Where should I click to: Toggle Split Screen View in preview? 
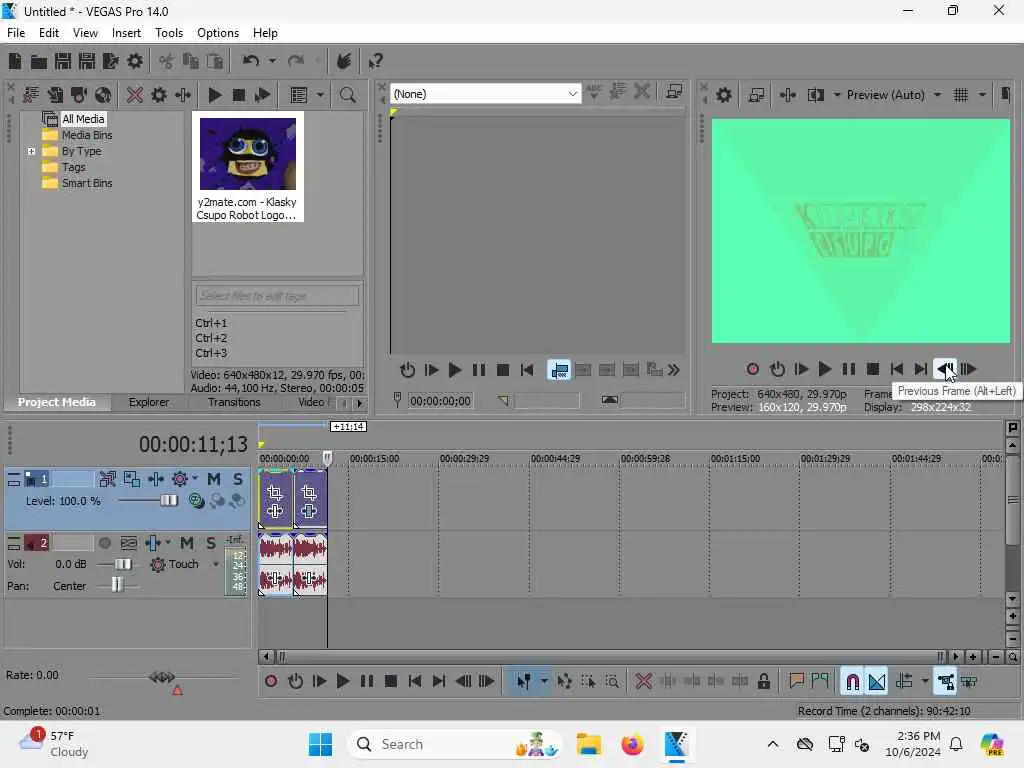816,95
